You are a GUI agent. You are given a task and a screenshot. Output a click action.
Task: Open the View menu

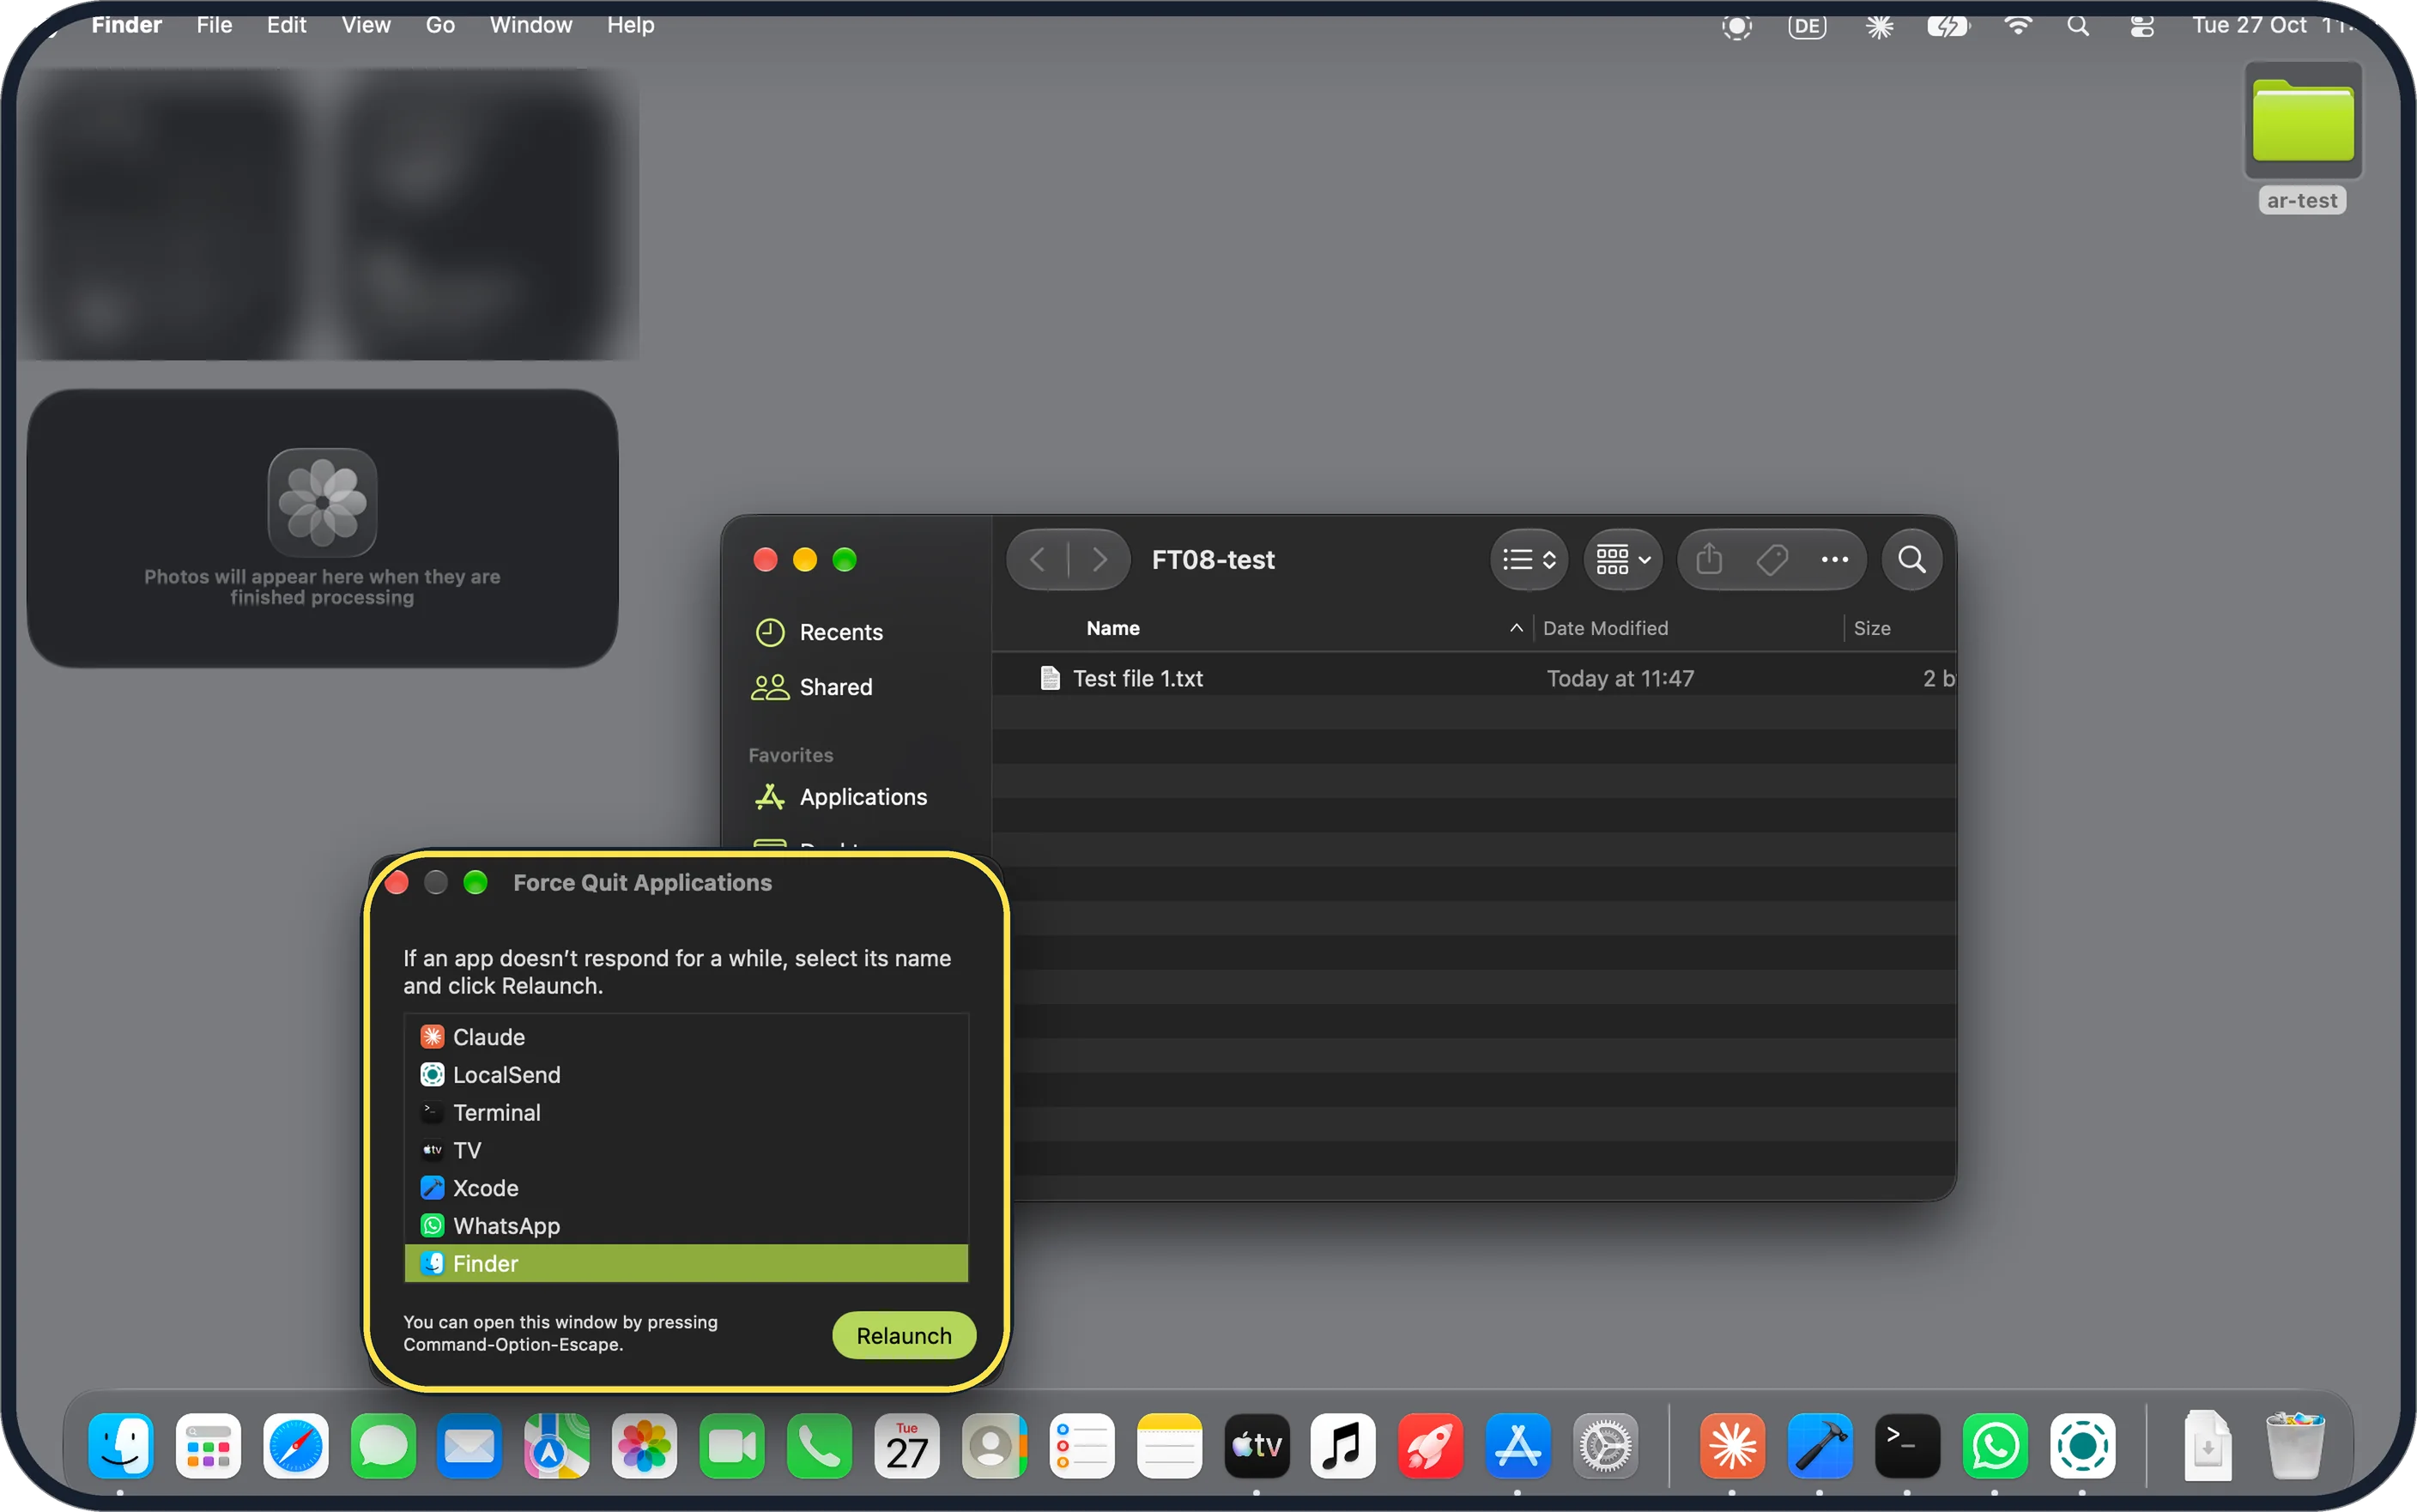[366, 25]
